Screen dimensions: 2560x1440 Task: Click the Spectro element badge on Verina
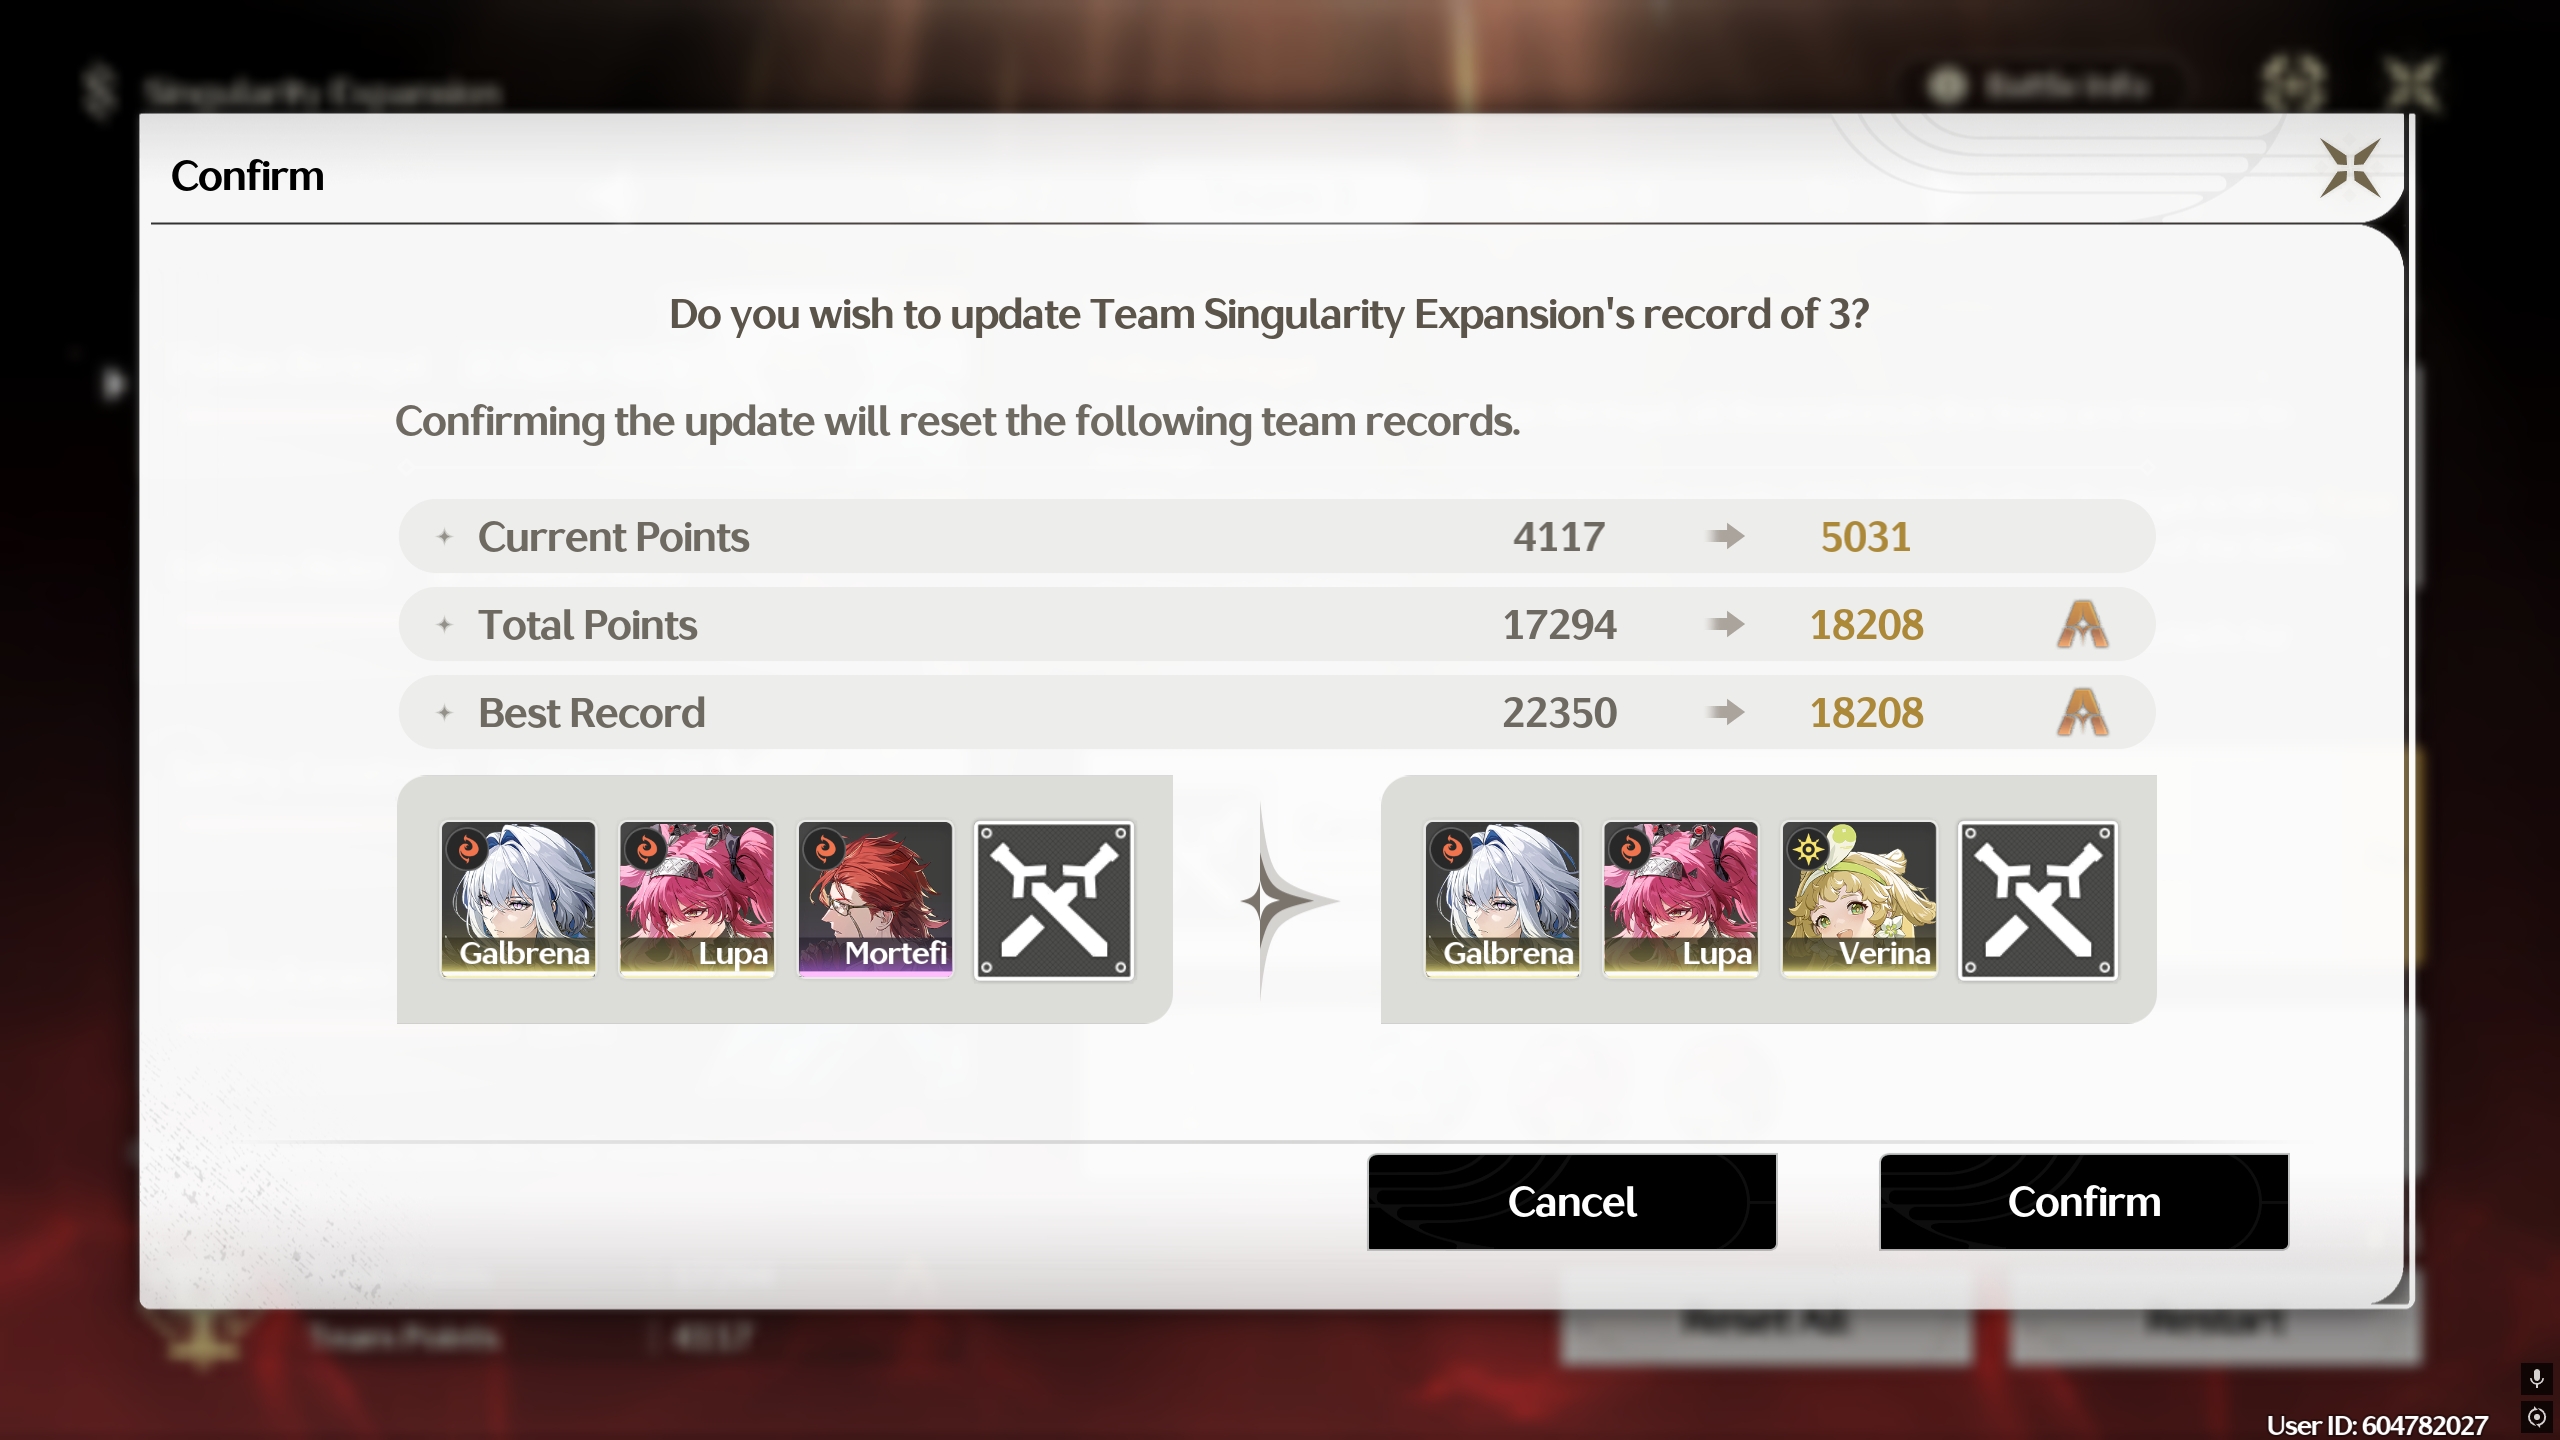1808,850
